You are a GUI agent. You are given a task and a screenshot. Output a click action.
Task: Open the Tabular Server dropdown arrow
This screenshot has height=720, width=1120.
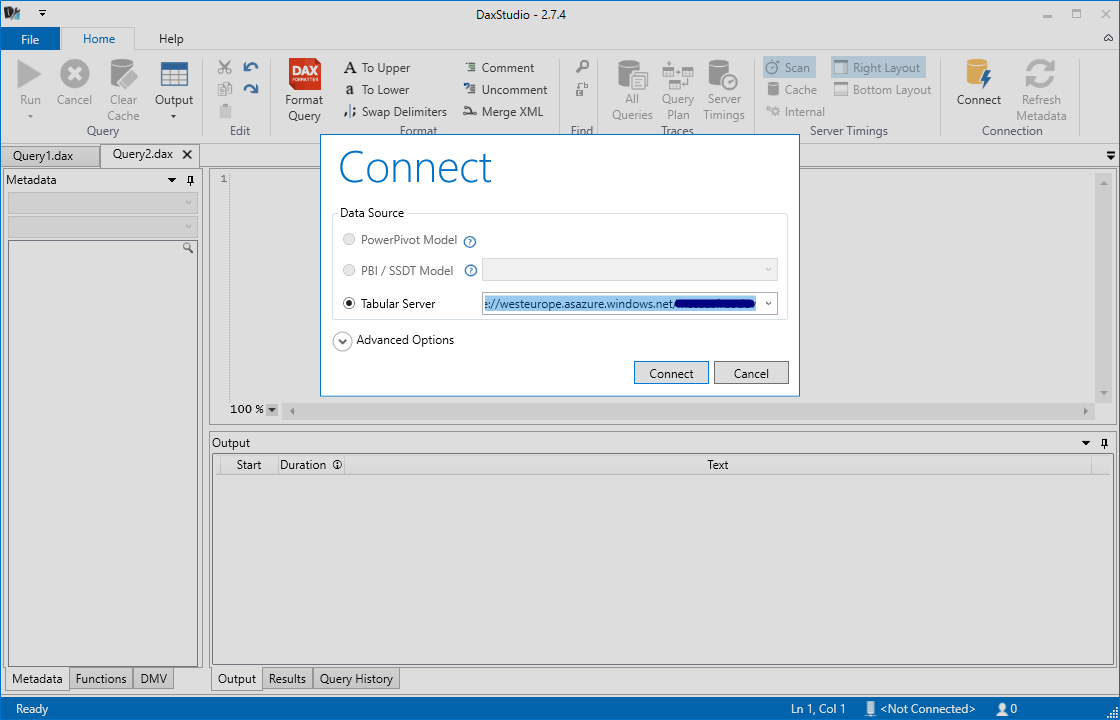pos(769,304)
